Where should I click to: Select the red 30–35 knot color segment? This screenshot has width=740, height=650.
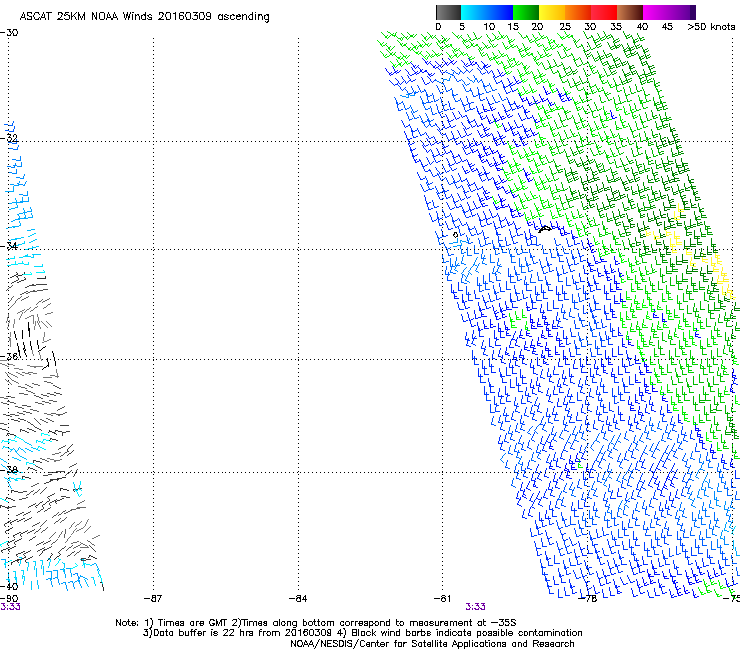(604, 12)
